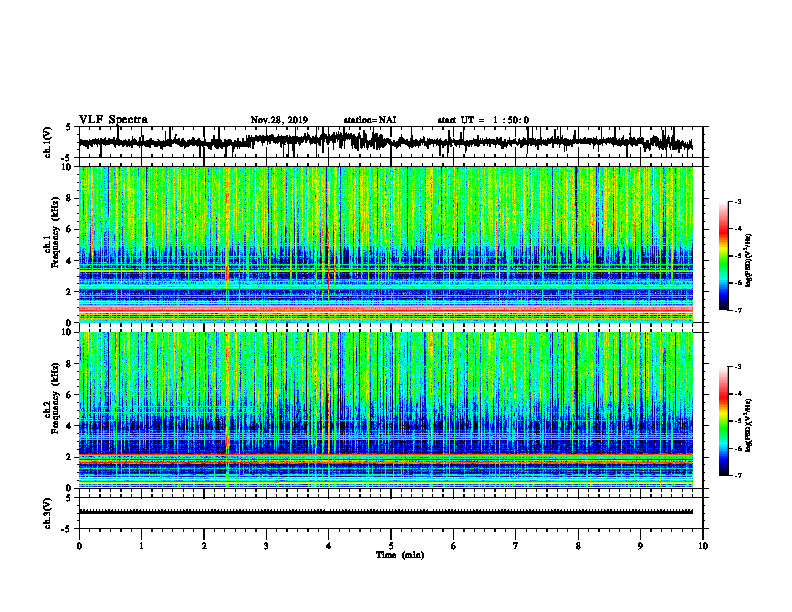Click the "4" kHz tick of ch.2 spectrogram
792x612 pixels.
(x=70, y=426)
